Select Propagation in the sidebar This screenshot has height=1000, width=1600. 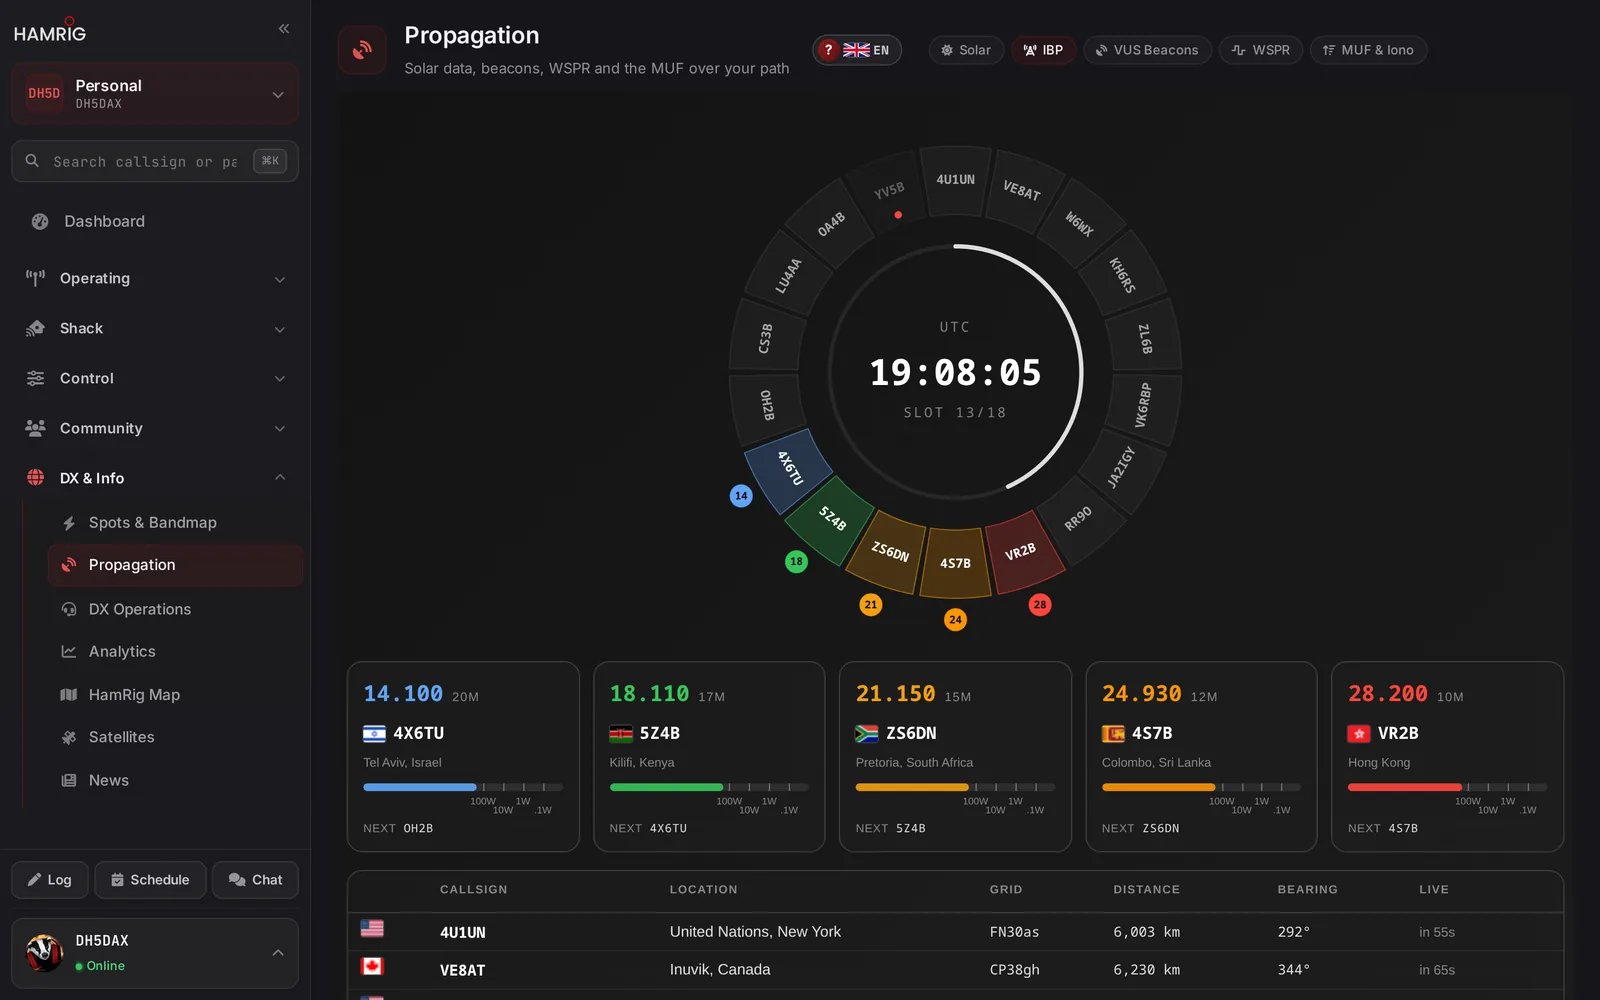coord(175,565)
